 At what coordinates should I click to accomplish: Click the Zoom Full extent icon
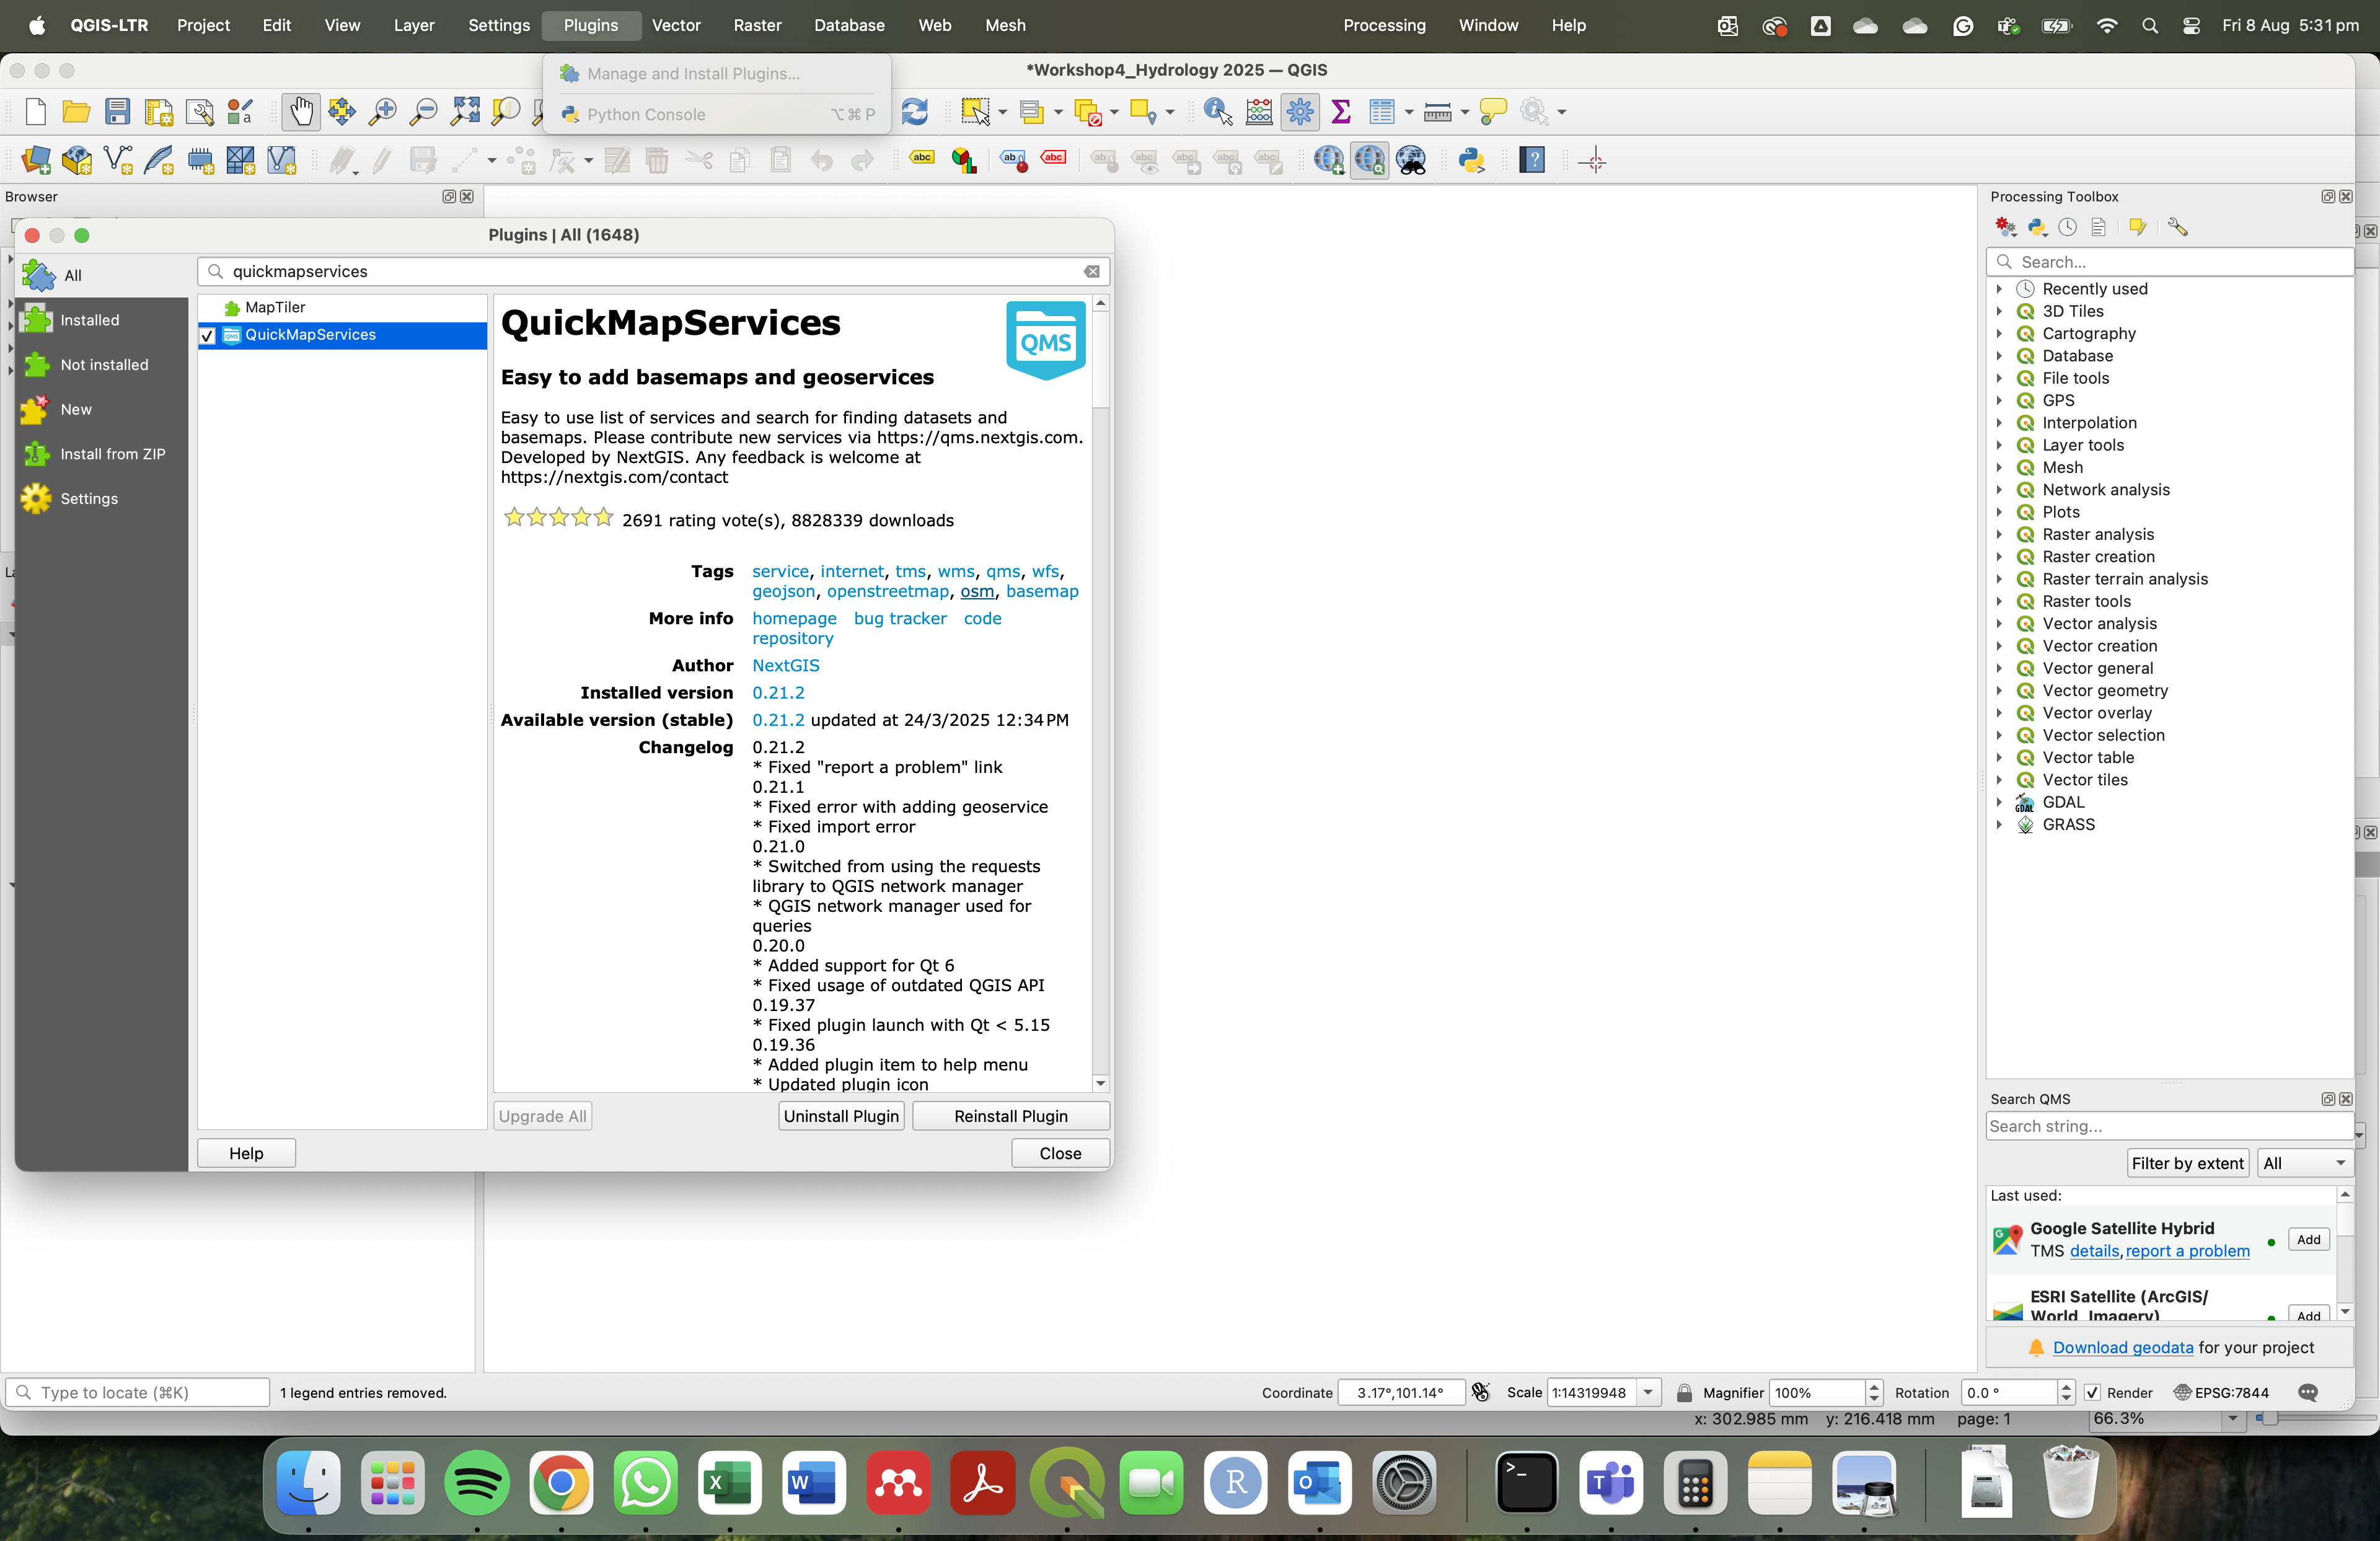pyautogui.click(x=465, y=112)
